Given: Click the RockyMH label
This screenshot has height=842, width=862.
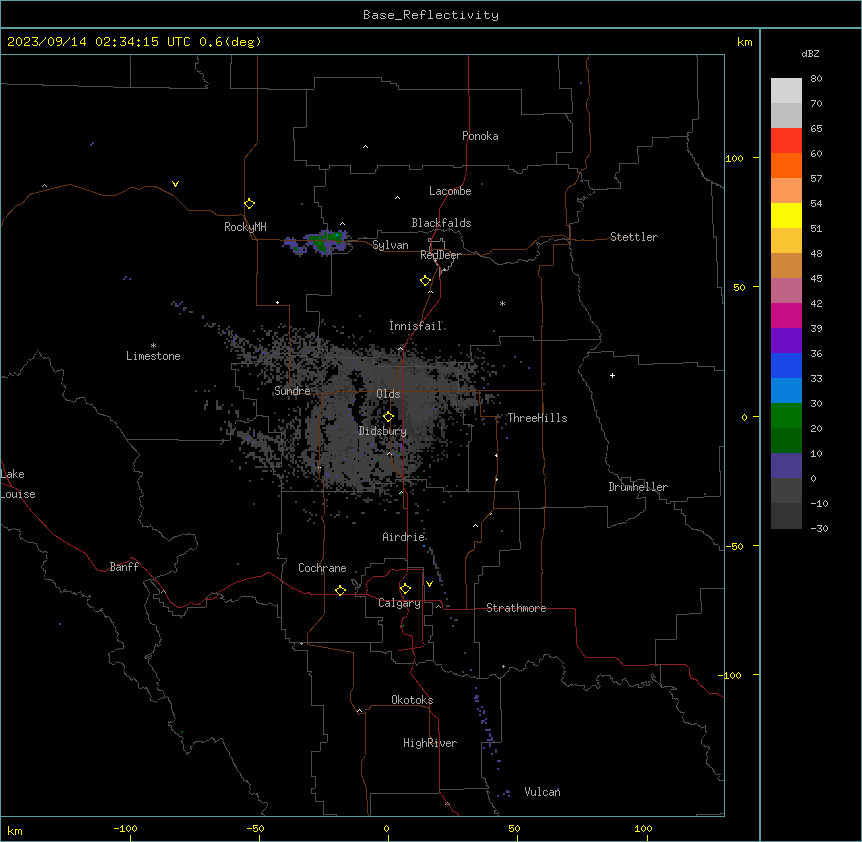Looking at the screenshot, I should pyautogui.click(x=245, y=227).
